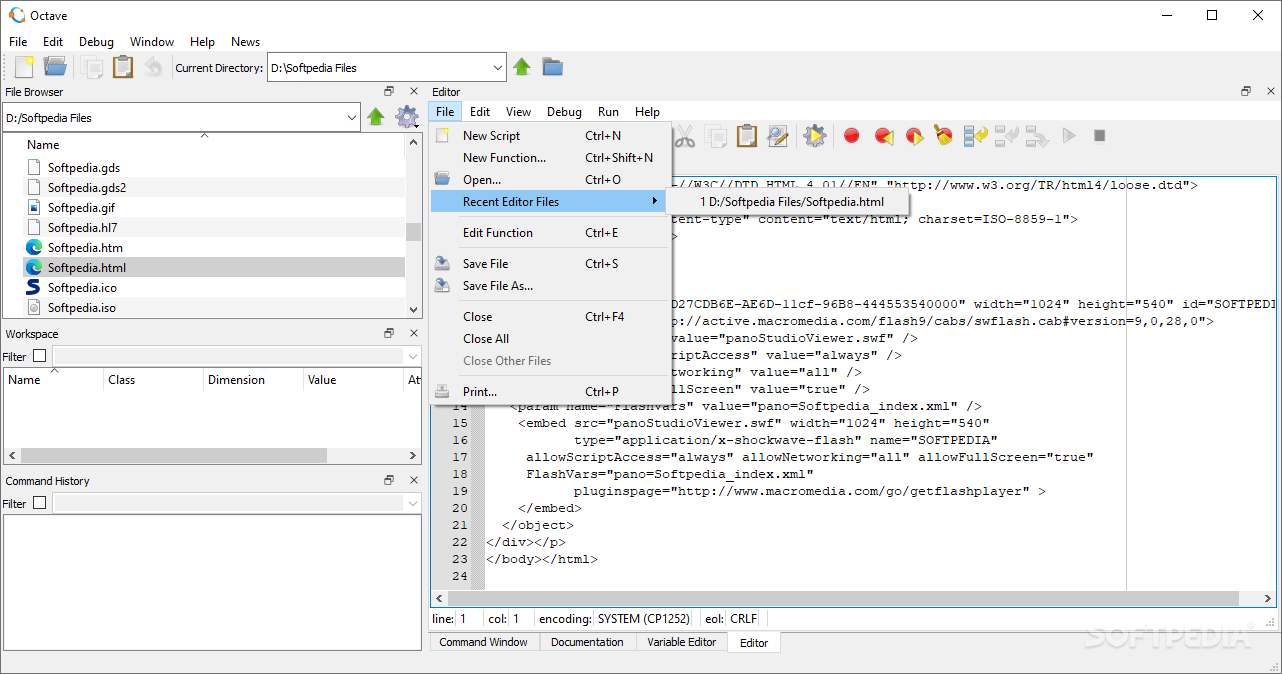Open the Window menu
This screenshot has height=674, width=1282.
(x=152, y=42)
